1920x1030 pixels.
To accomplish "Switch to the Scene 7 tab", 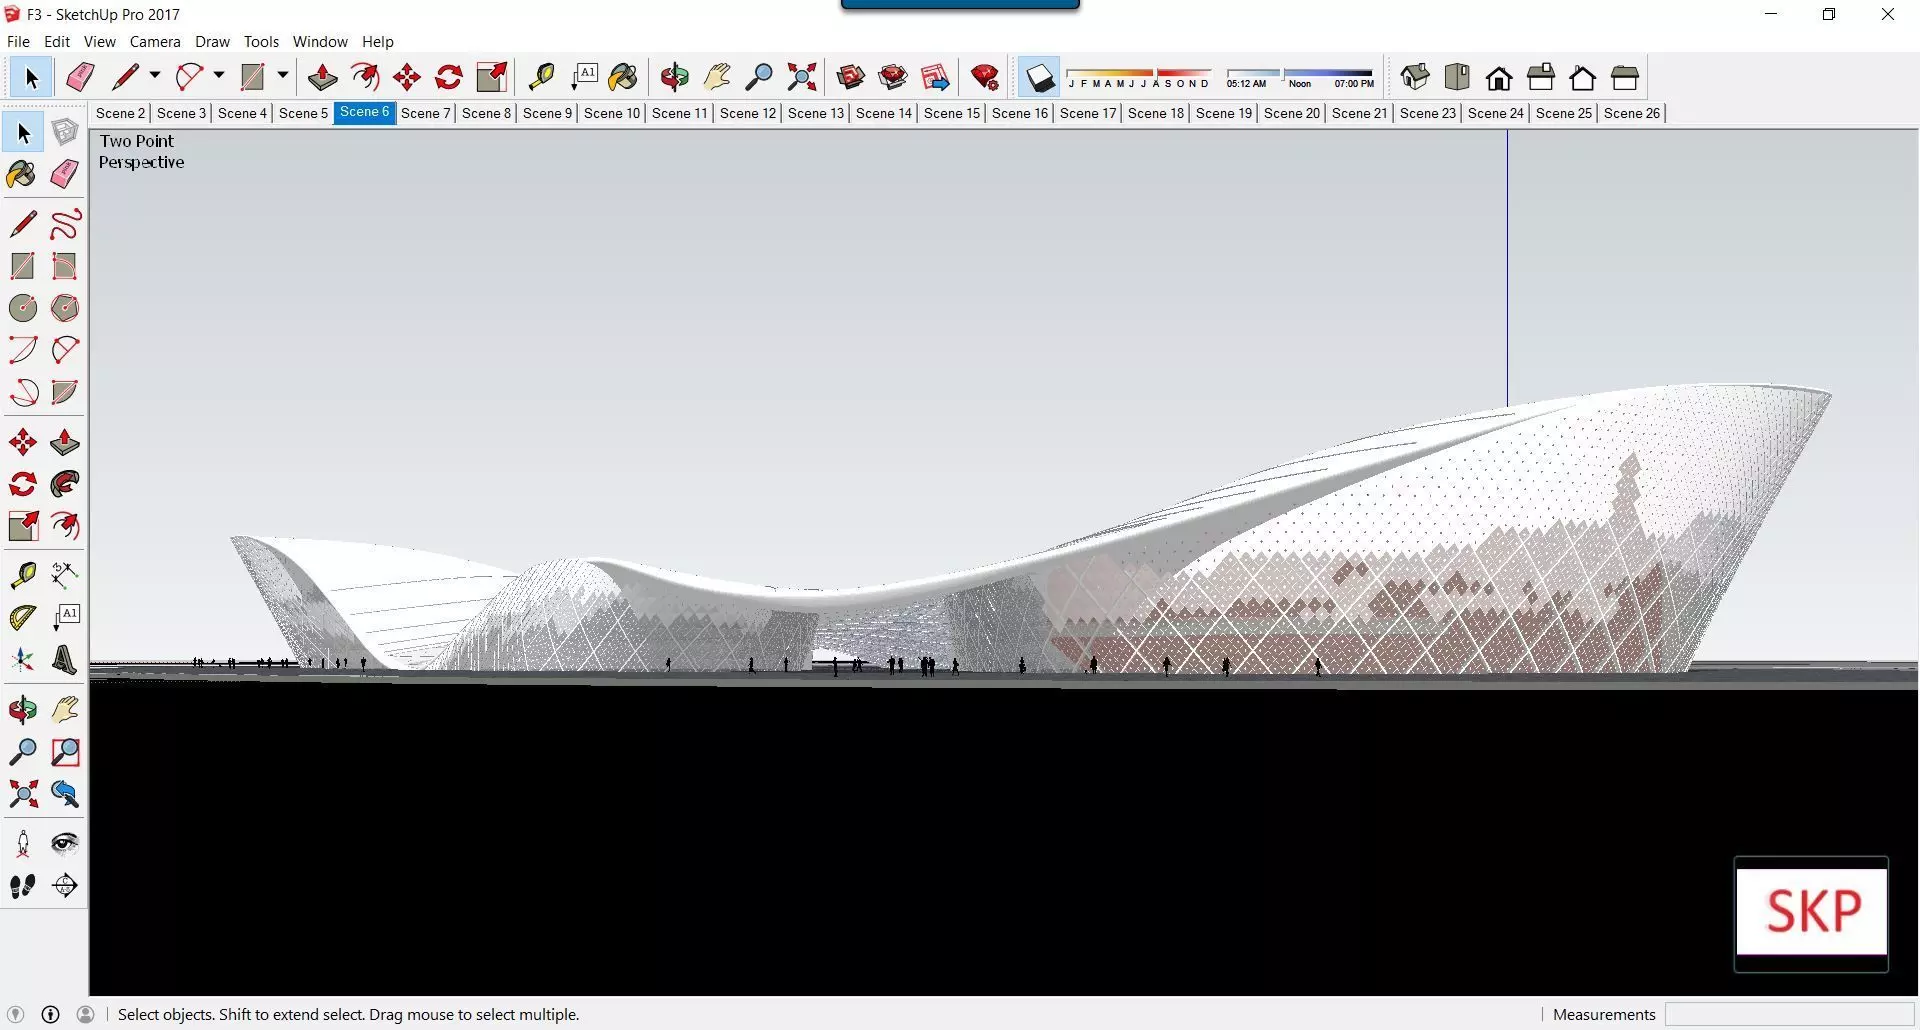I will 426,113.
